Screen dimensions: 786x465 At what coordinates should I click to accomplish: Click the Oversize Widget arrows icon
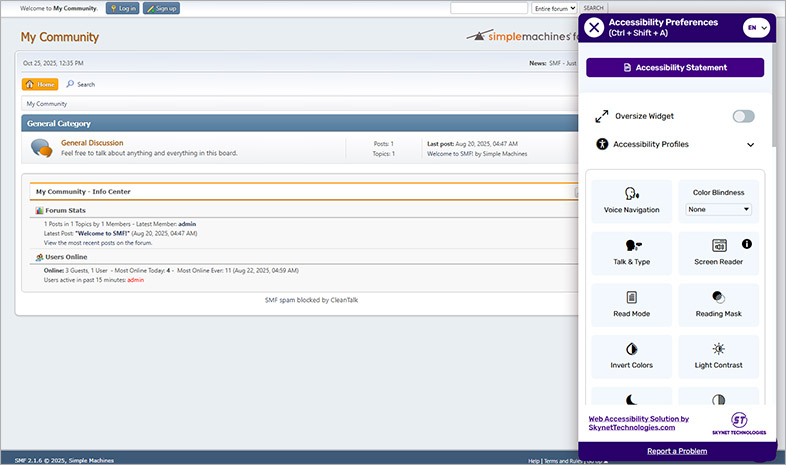602,116
